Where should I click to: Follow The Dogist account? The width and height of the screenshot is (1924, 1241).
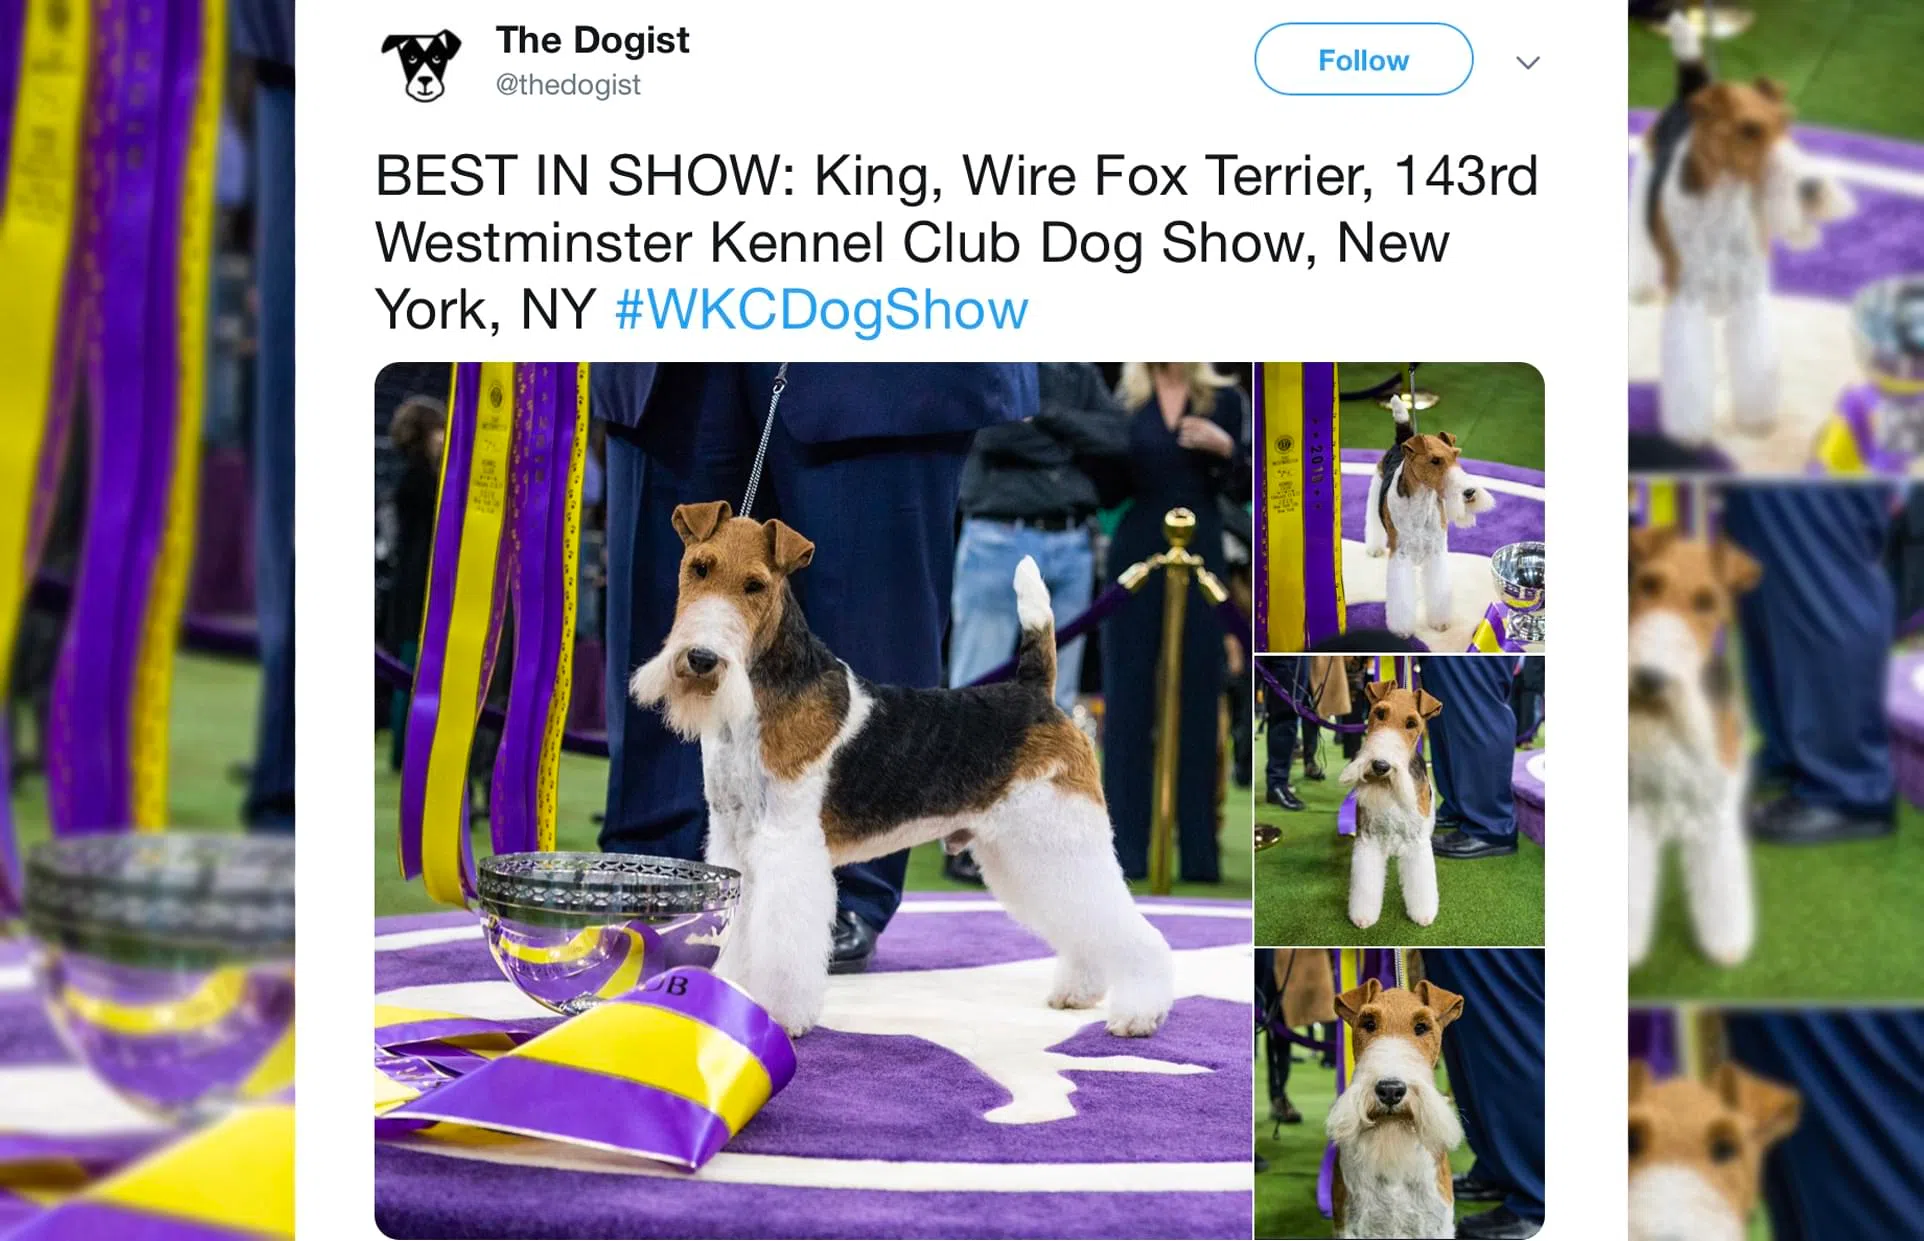(x=1363, y=60)
